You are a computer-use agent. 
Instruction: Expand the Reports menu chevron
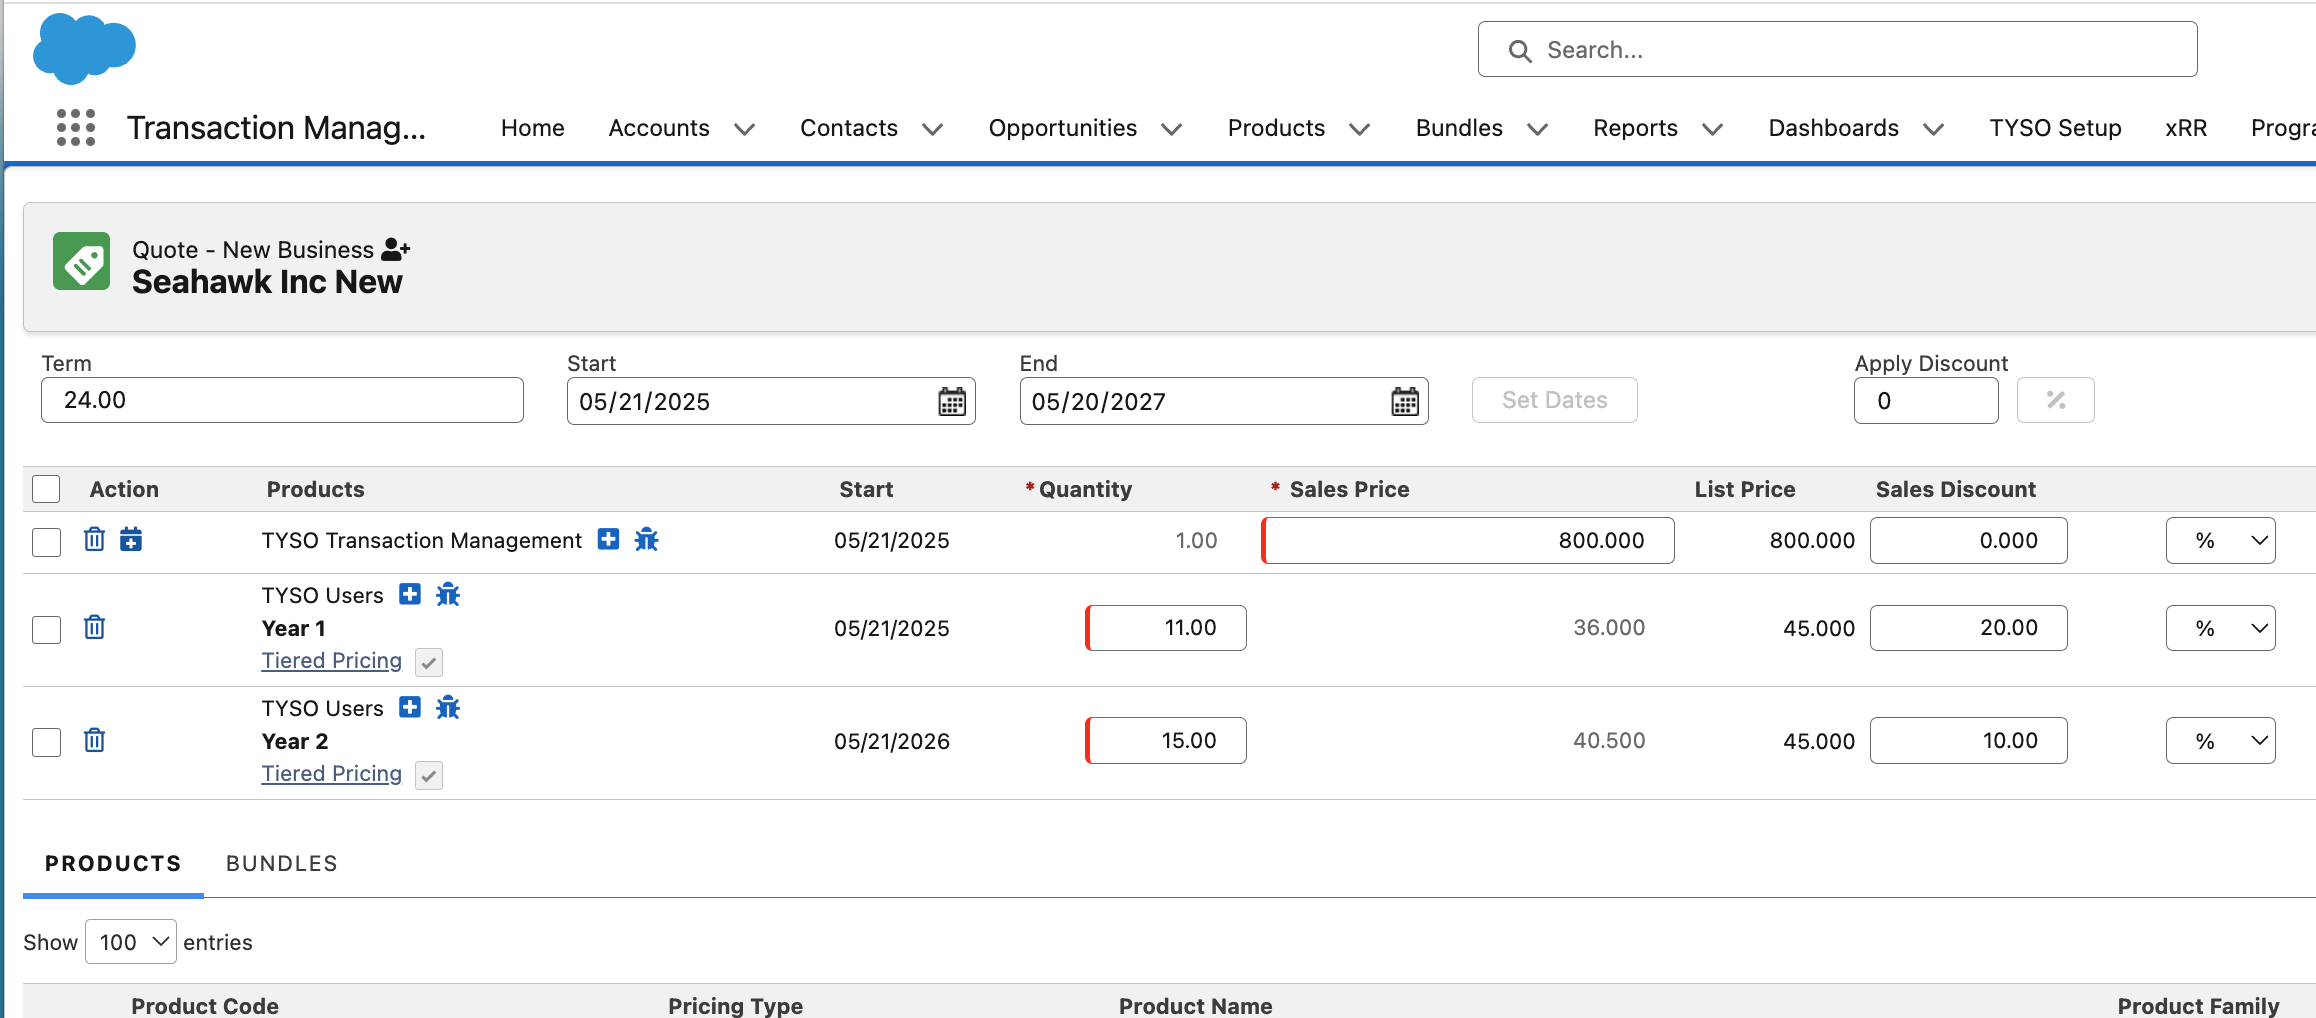[1712, 129]
